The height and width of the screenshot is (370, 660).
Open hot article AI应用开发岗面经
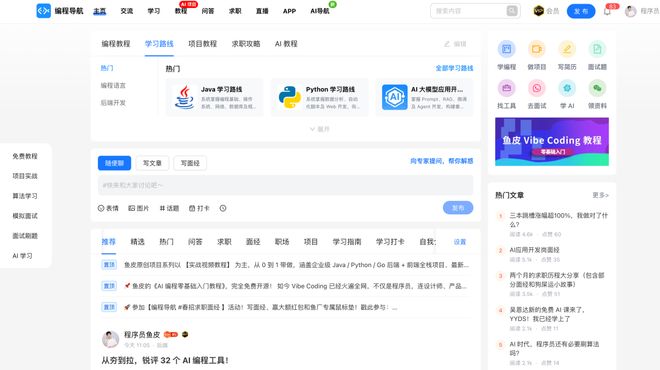tap(535, 250)
